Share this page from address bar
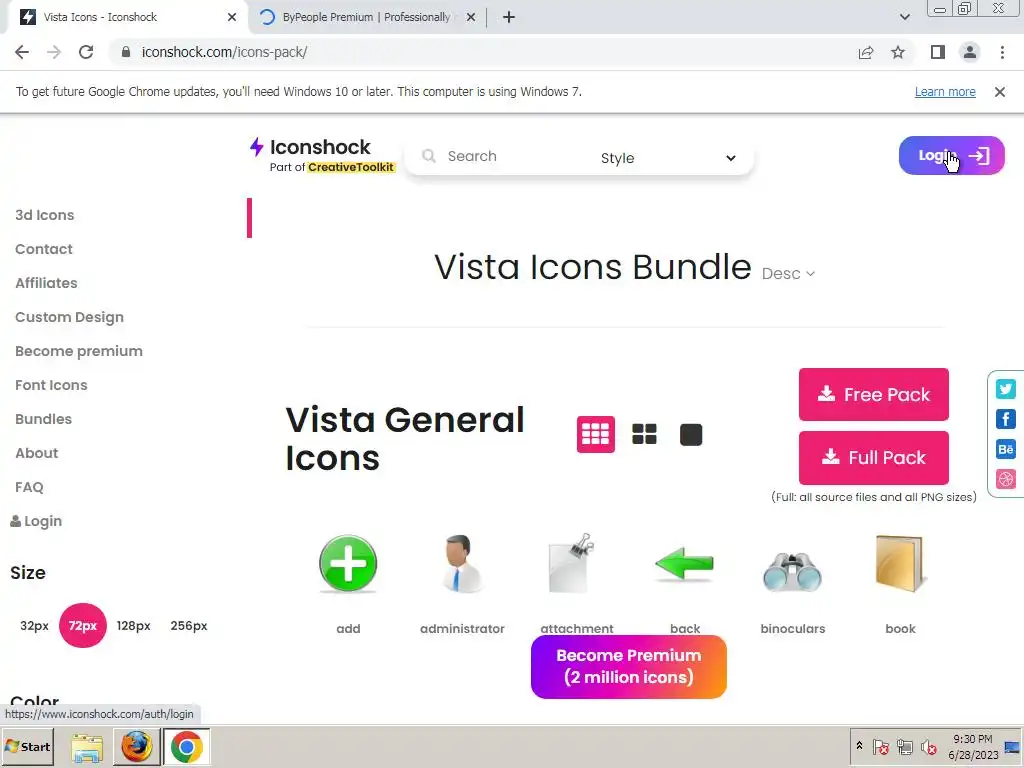This screenshot has height=768, width=1024. (x=866, y=52)
